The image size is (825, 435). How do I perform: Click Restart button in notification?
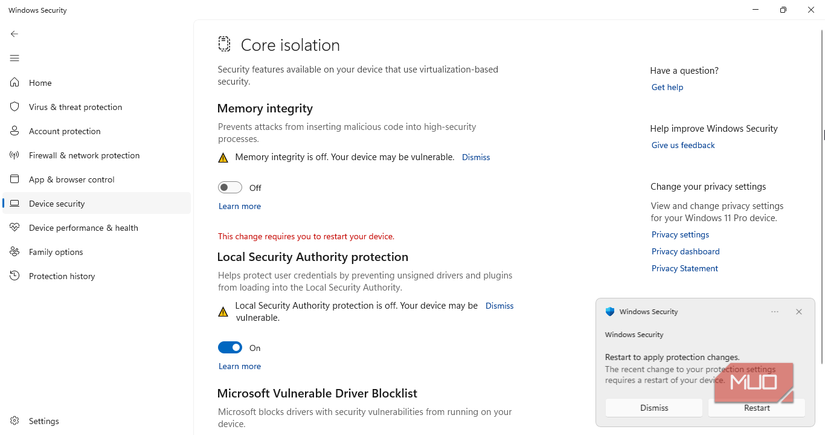click(x=757, y=408)
